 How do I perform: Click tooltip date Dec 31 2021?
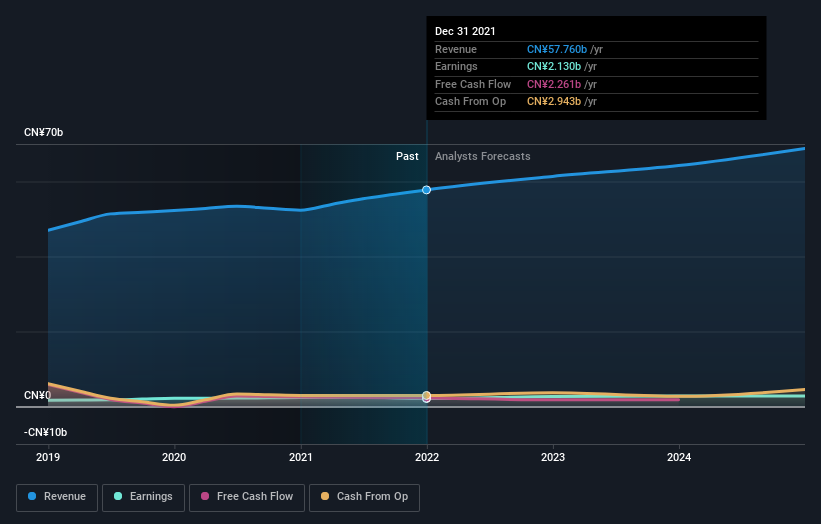pos(465,31)
